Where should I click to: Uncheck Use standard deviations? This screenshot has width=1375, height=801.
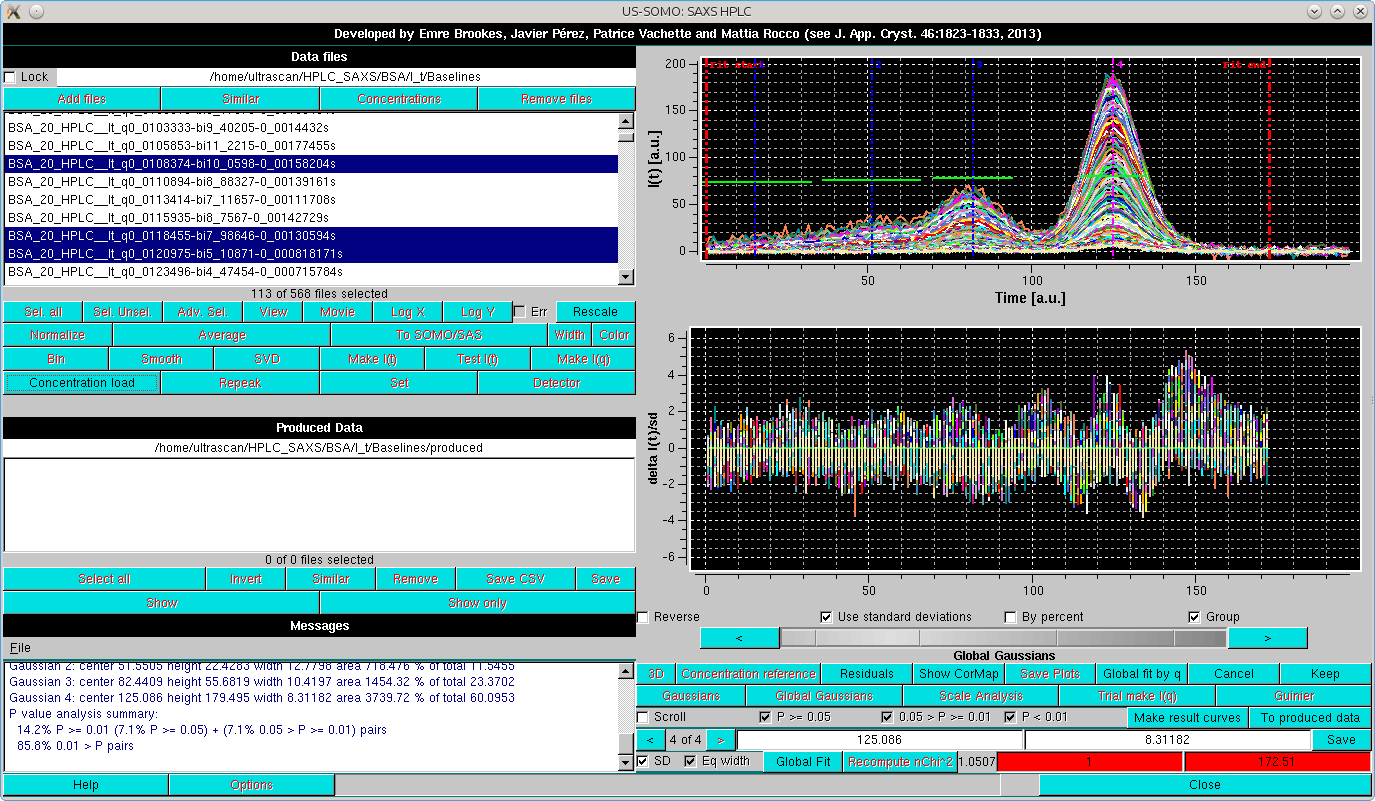pyautogui.click(x=826, y=617)
